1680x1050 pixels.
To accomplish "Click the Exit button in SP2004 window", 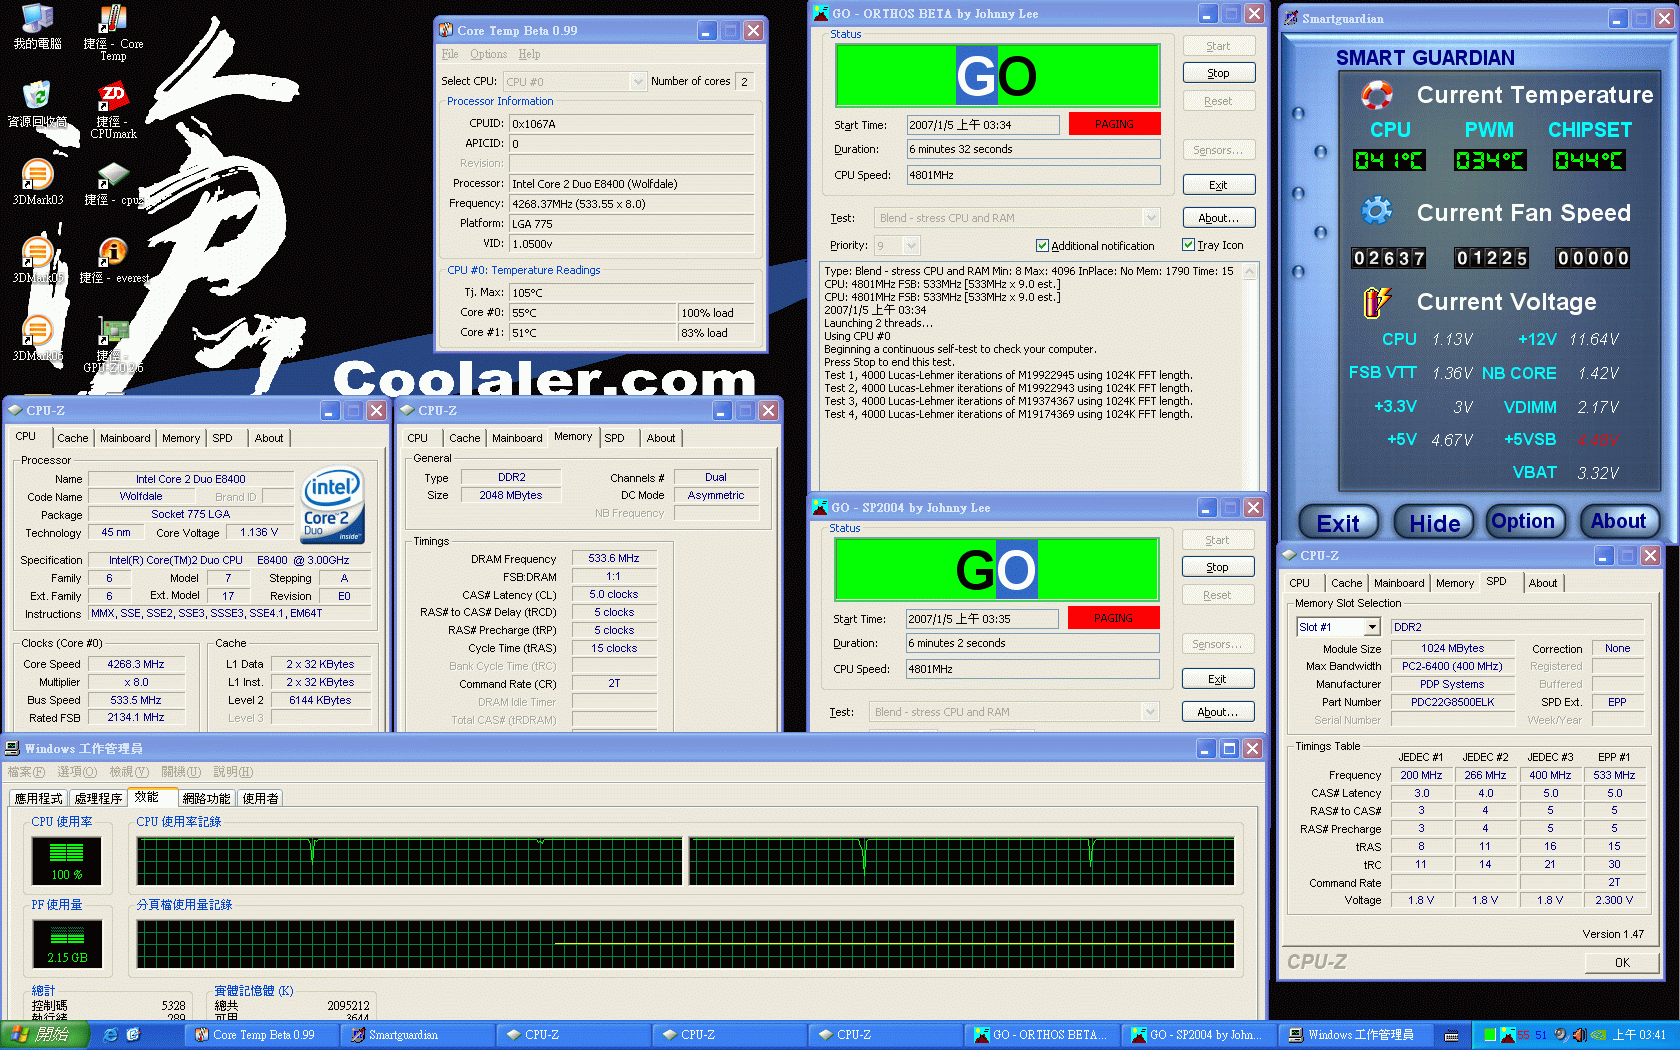I will tap(1217, 679).
